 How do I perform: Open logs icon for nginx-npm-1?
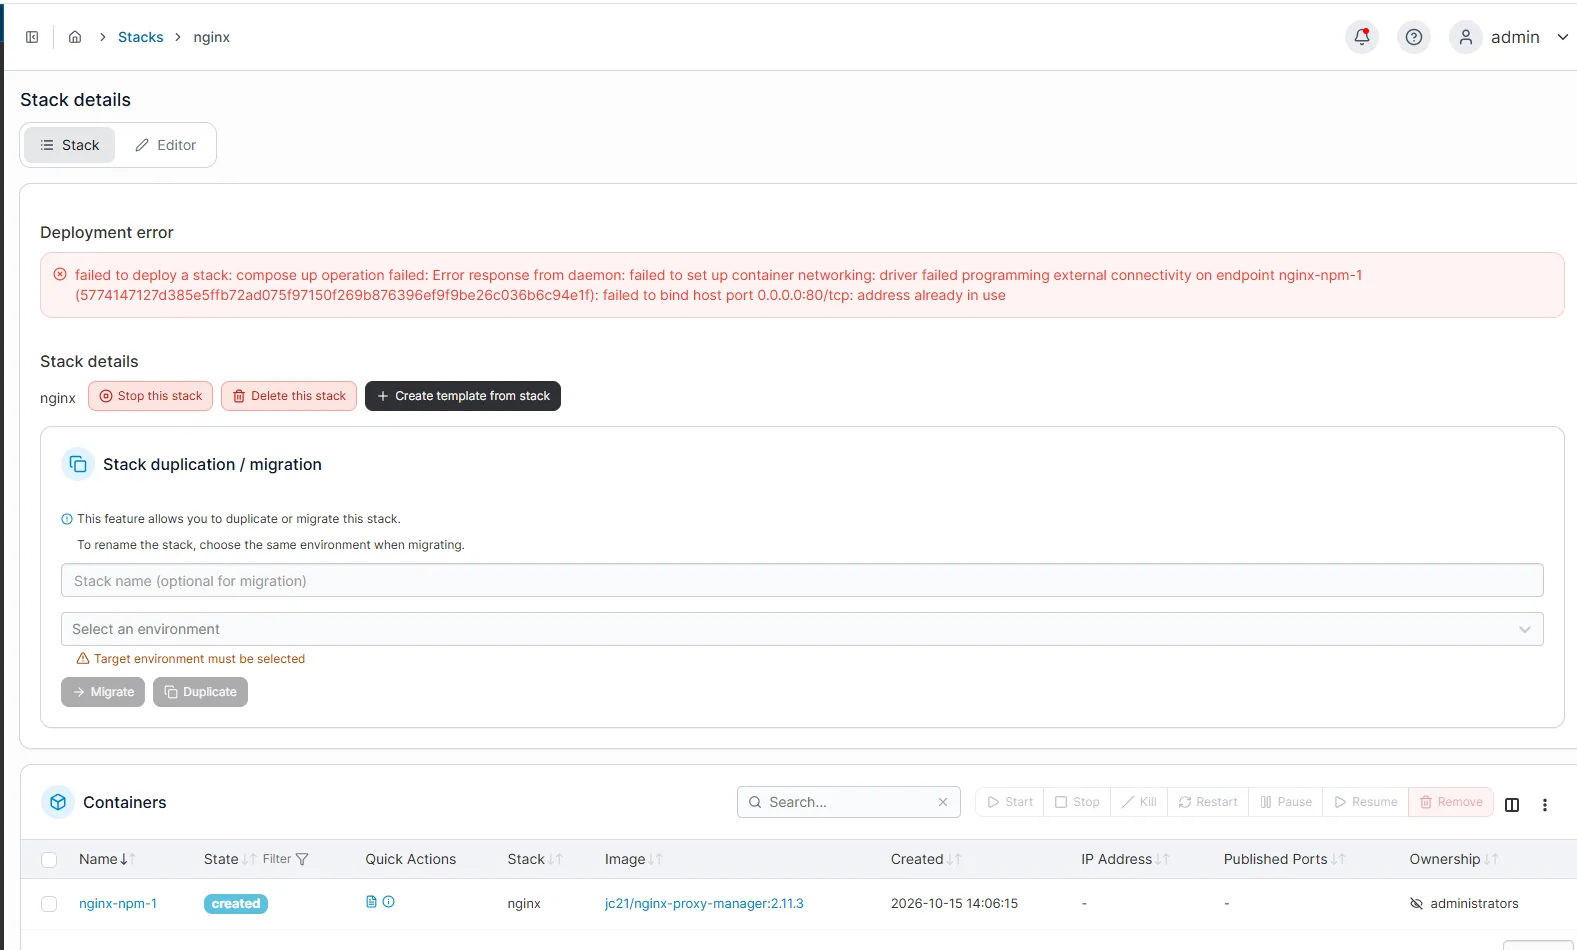coord(372,902)
